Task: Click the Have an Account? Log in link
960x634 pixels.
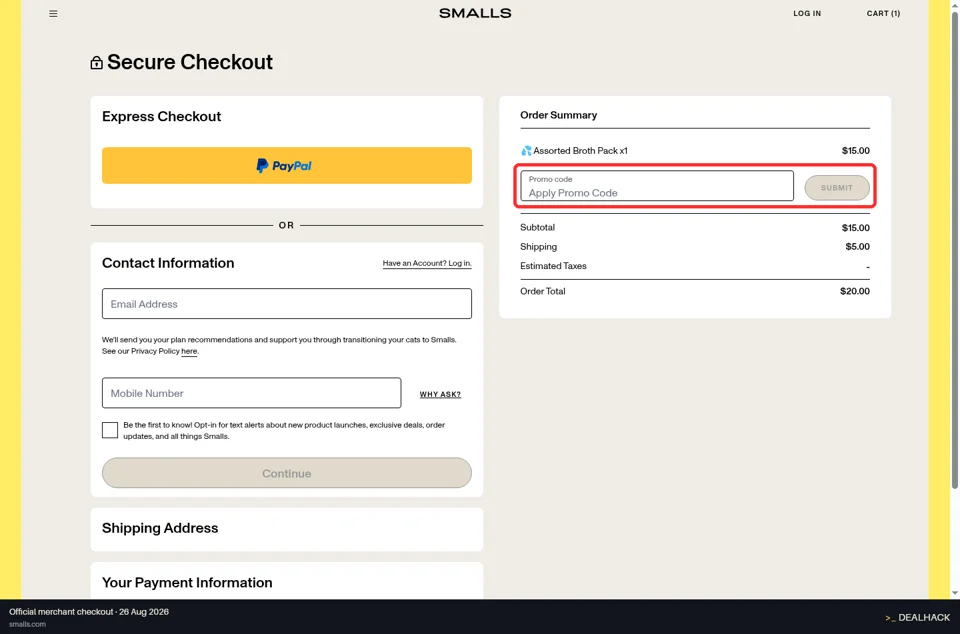Action: 427,263
